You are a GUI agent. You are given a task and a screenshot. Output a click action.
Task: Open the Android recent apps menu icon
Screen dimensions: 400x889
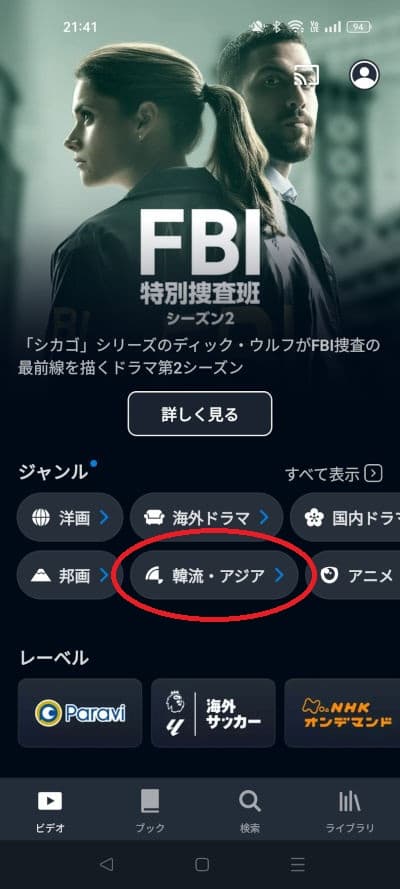pos(297,864)
